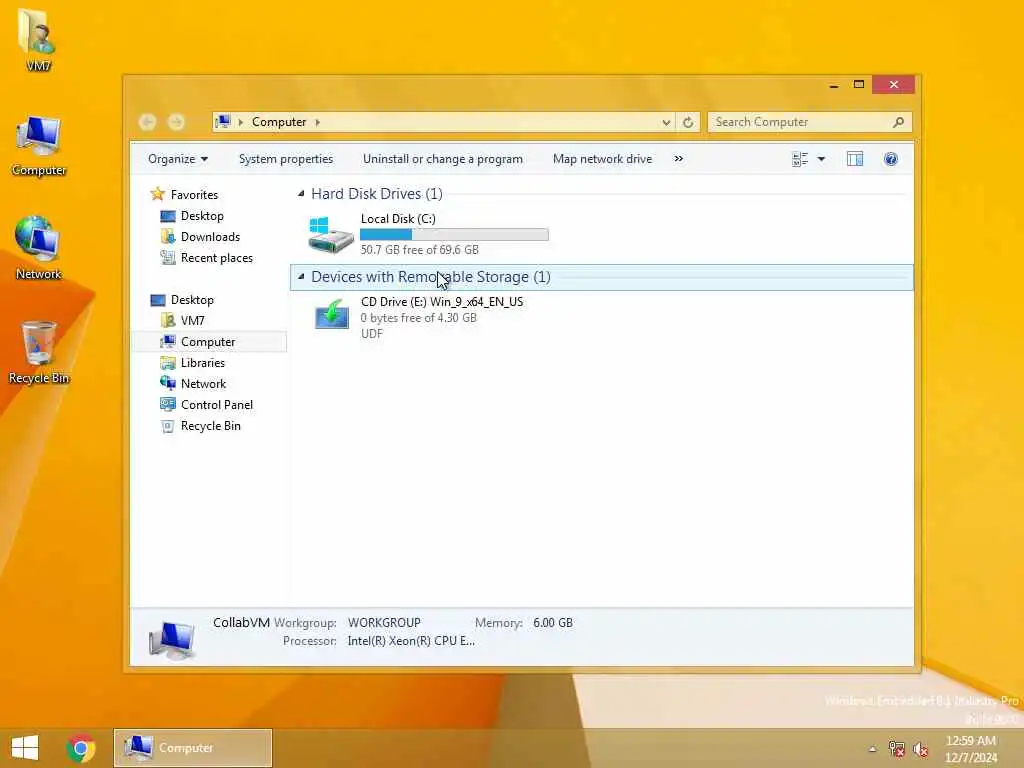Launch Google Chrome from the taskbar
This screenshot has width=1024, height=768.
tap(81, 748)
